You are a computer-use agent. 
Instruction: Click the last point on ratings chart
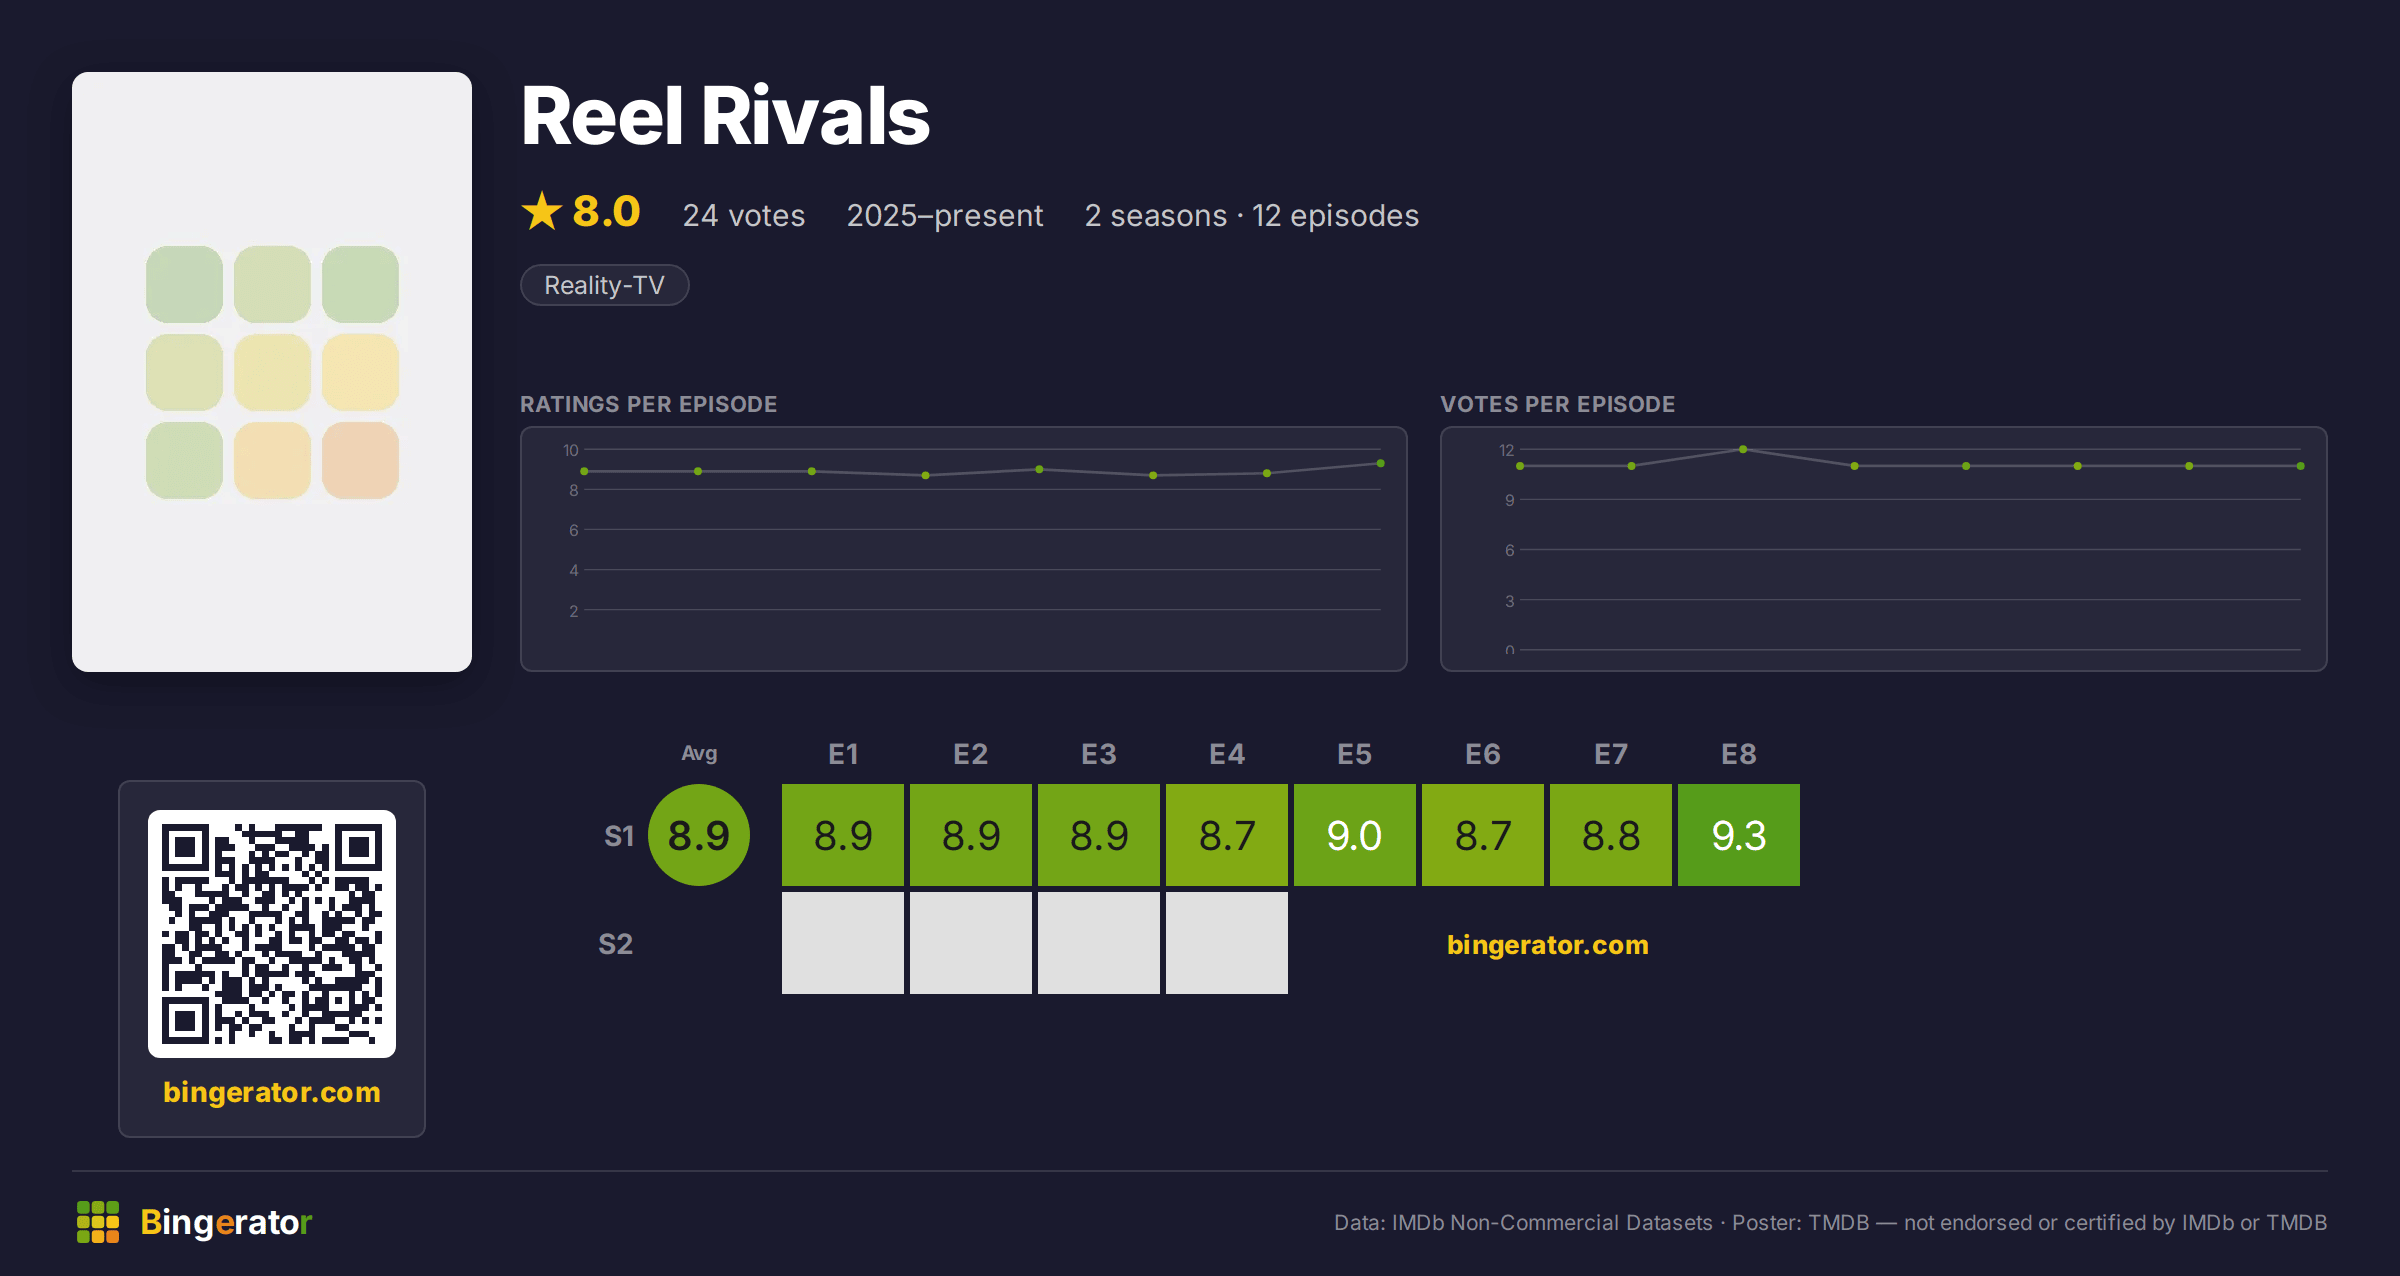(1381, 463)
